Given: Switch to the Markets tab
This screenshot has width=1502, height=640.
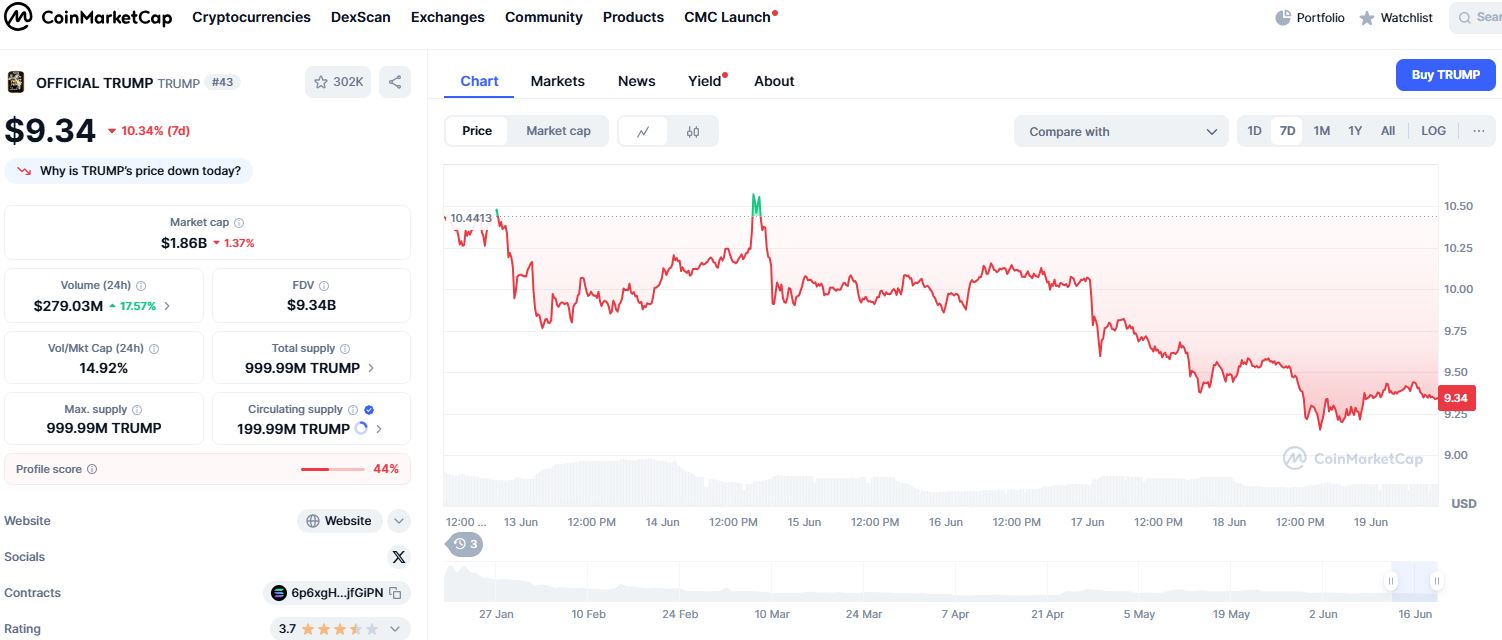Looking at the screenshot, I should coord(558,81).
